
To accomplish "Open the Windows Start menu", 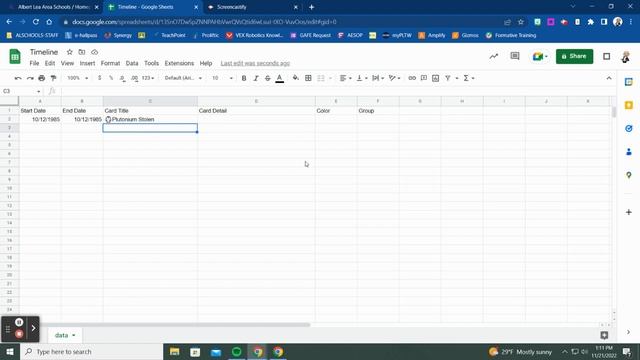I will 10,351.
